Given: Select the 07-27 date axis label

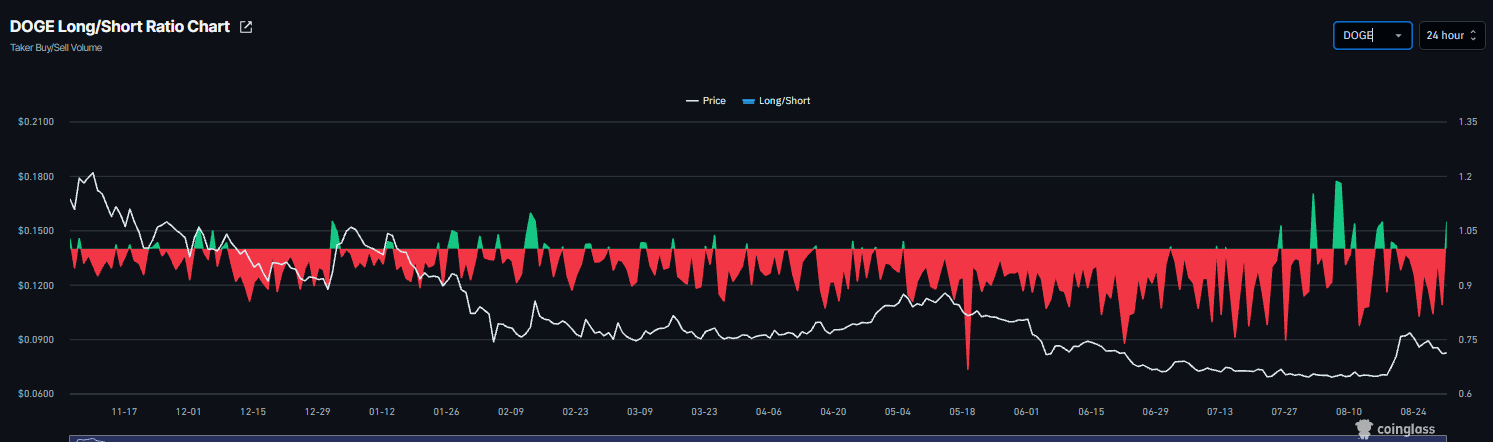Looking at the screenshot, I should pyautogui.click(x=1284, y=411).
